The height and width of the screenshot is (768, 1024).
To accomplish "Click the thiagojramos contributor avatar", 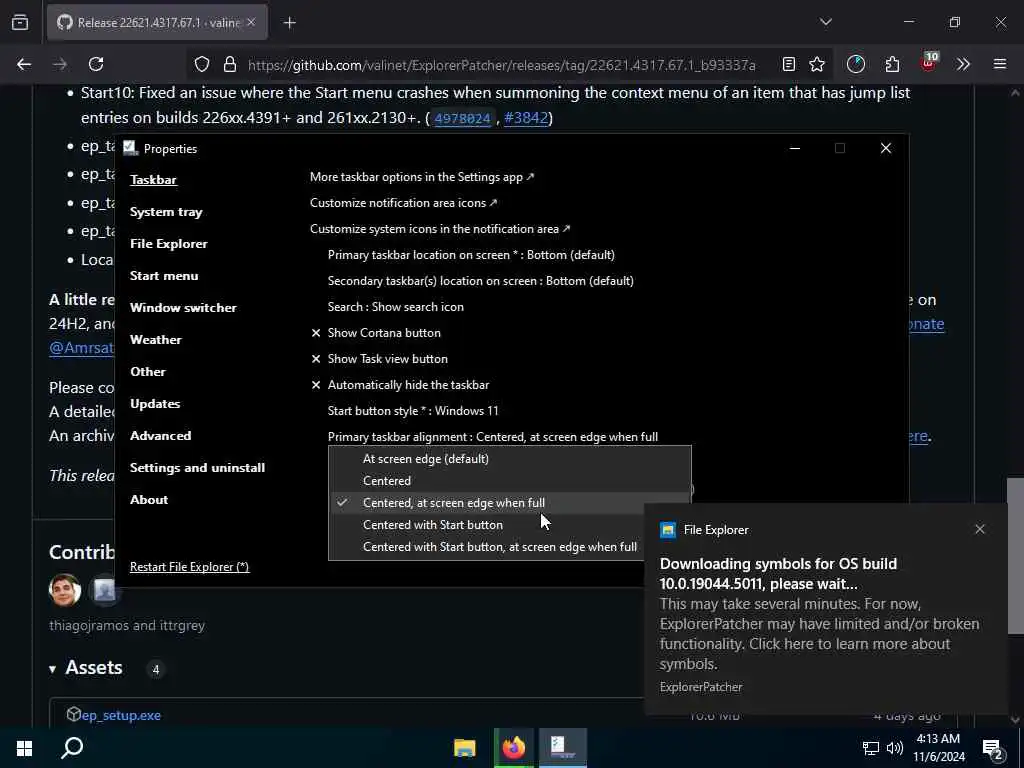I will pos(65,590).
